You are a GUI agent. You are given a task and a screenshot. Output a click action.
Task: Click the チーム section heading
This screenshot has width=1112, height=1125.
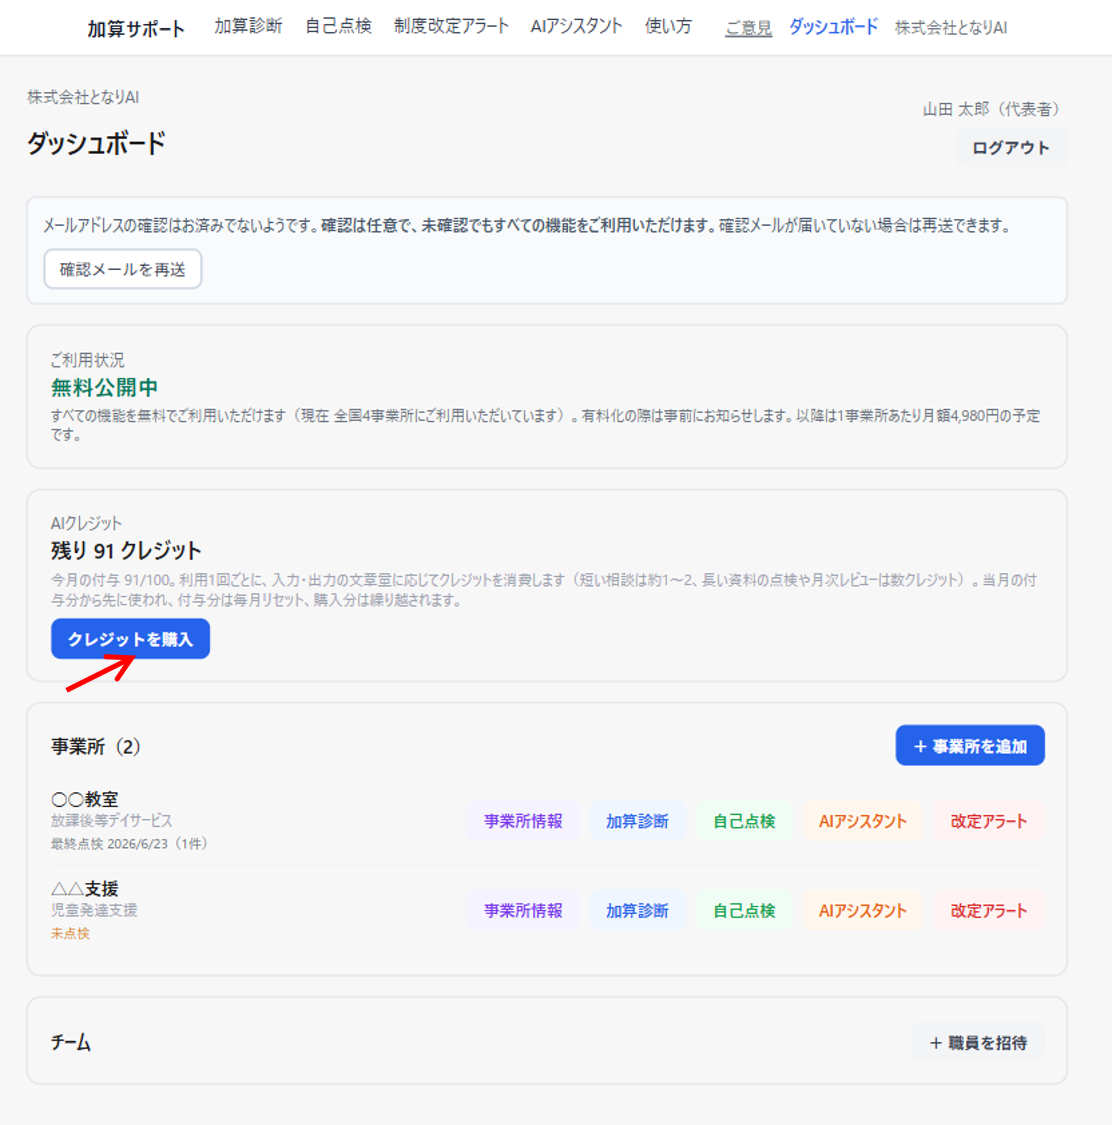[x=71, y=1043]
